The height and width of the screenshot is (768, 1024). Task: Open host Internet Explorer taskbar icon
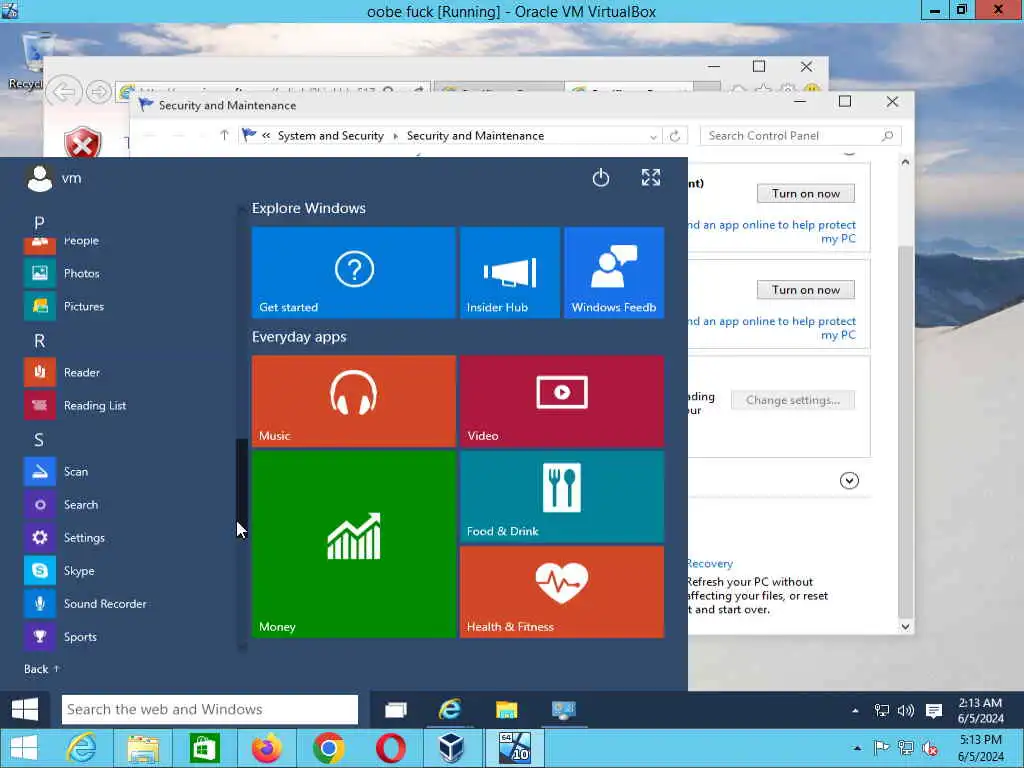click(82, 748)
